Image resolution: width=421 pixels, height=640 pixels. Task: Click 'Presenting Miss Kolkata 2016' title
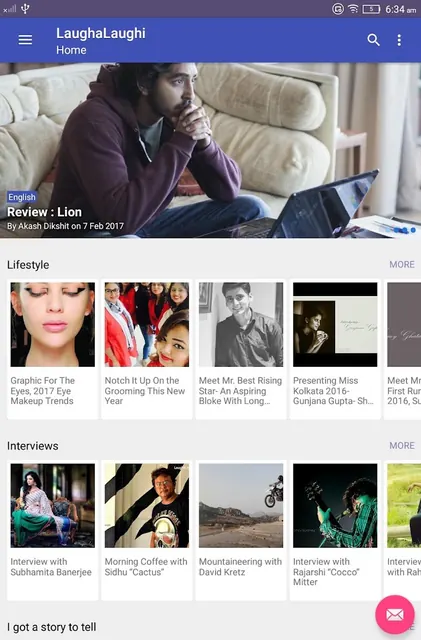point(333,391)
